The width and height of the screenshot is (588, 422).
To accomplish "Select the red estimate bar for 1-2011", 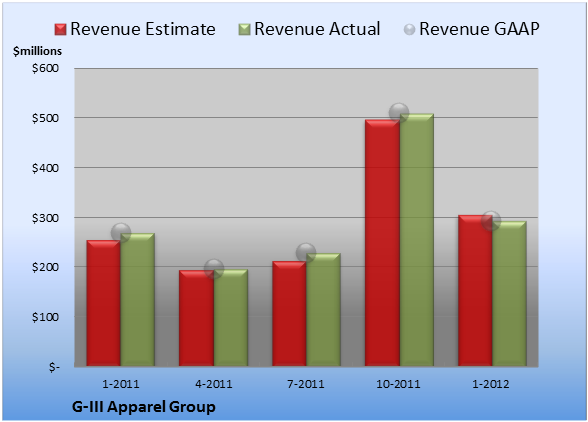I will point(104,303).
